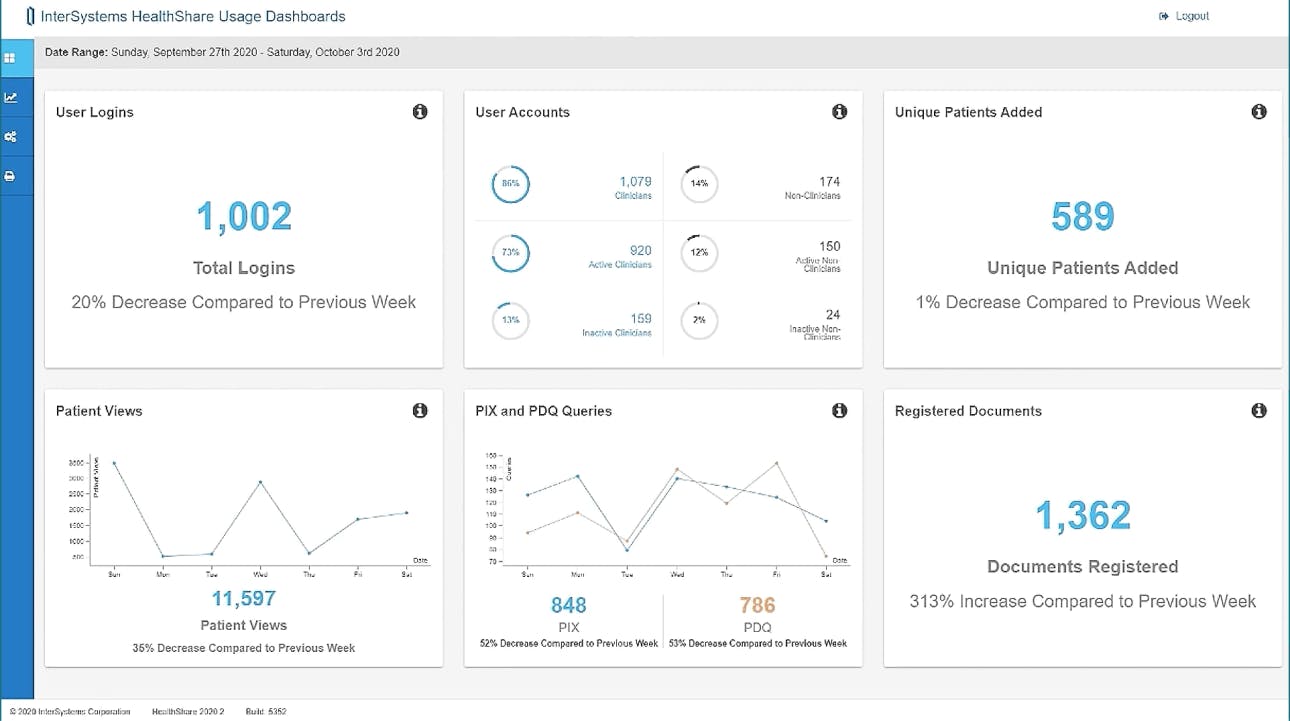The width and height of the screenshot is (1290, 721).
Task: Open info tooltip on User Logins card
Action: pyautogui.click(x=420, y=112)
